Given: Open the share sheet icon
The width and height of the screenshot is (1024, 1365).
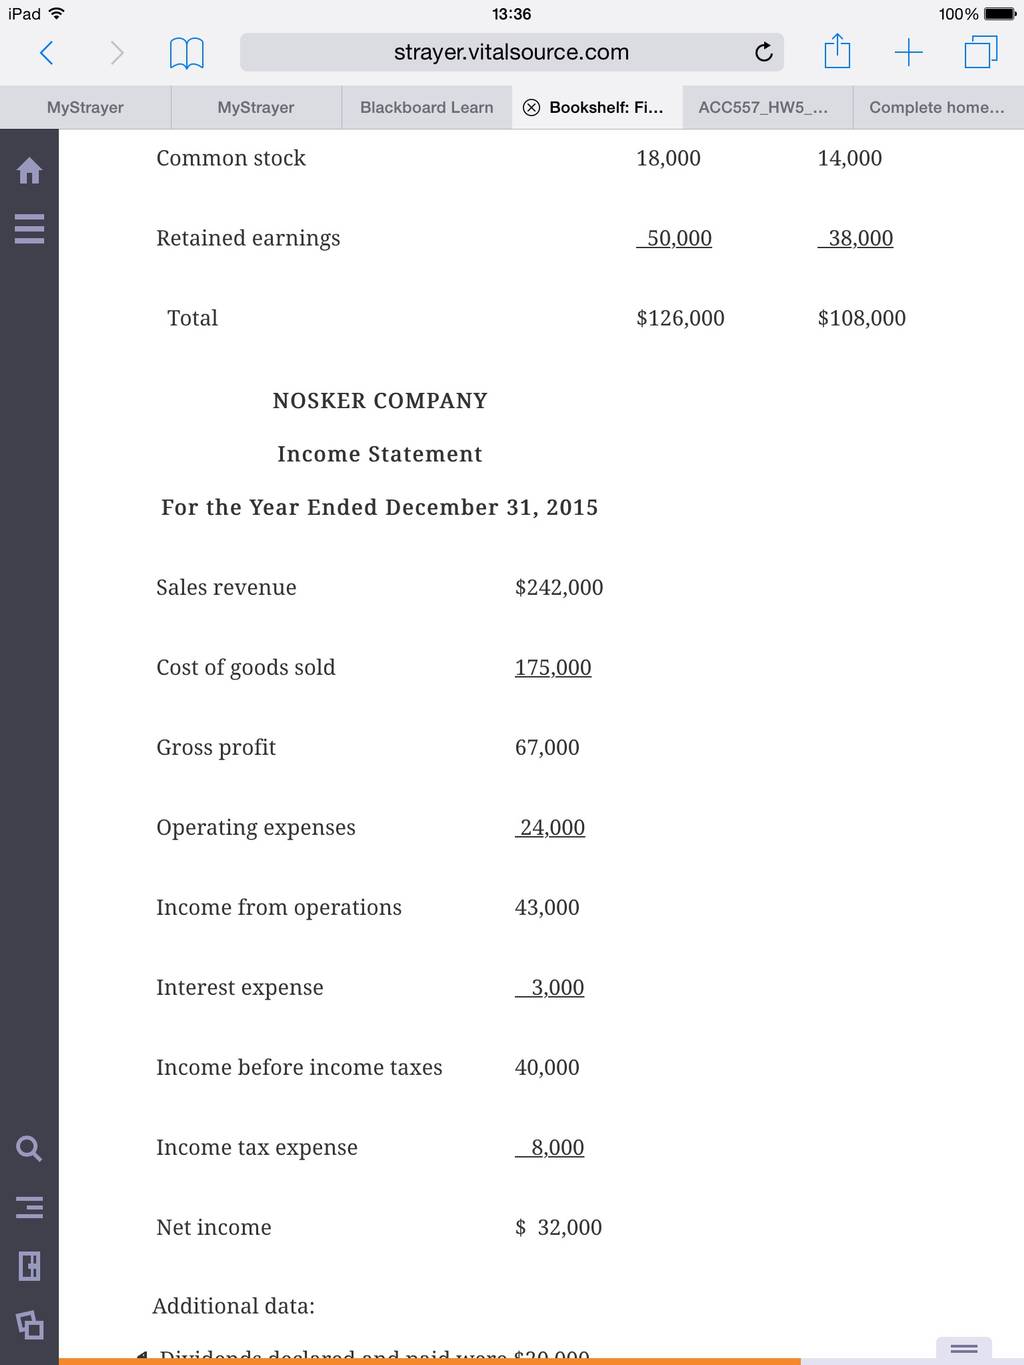Looking at the screenshot, I should pyautogui.click(x=837, y=51).
